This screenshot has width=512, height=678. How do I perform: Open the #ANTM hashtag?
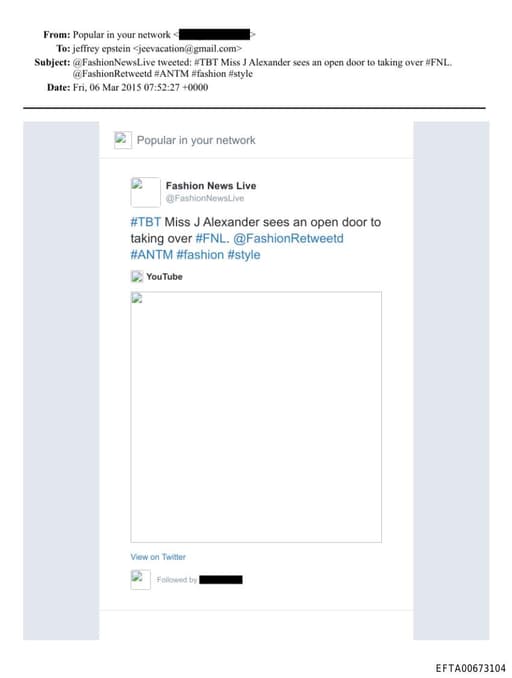pyautogui.click(x=152, y=254)
